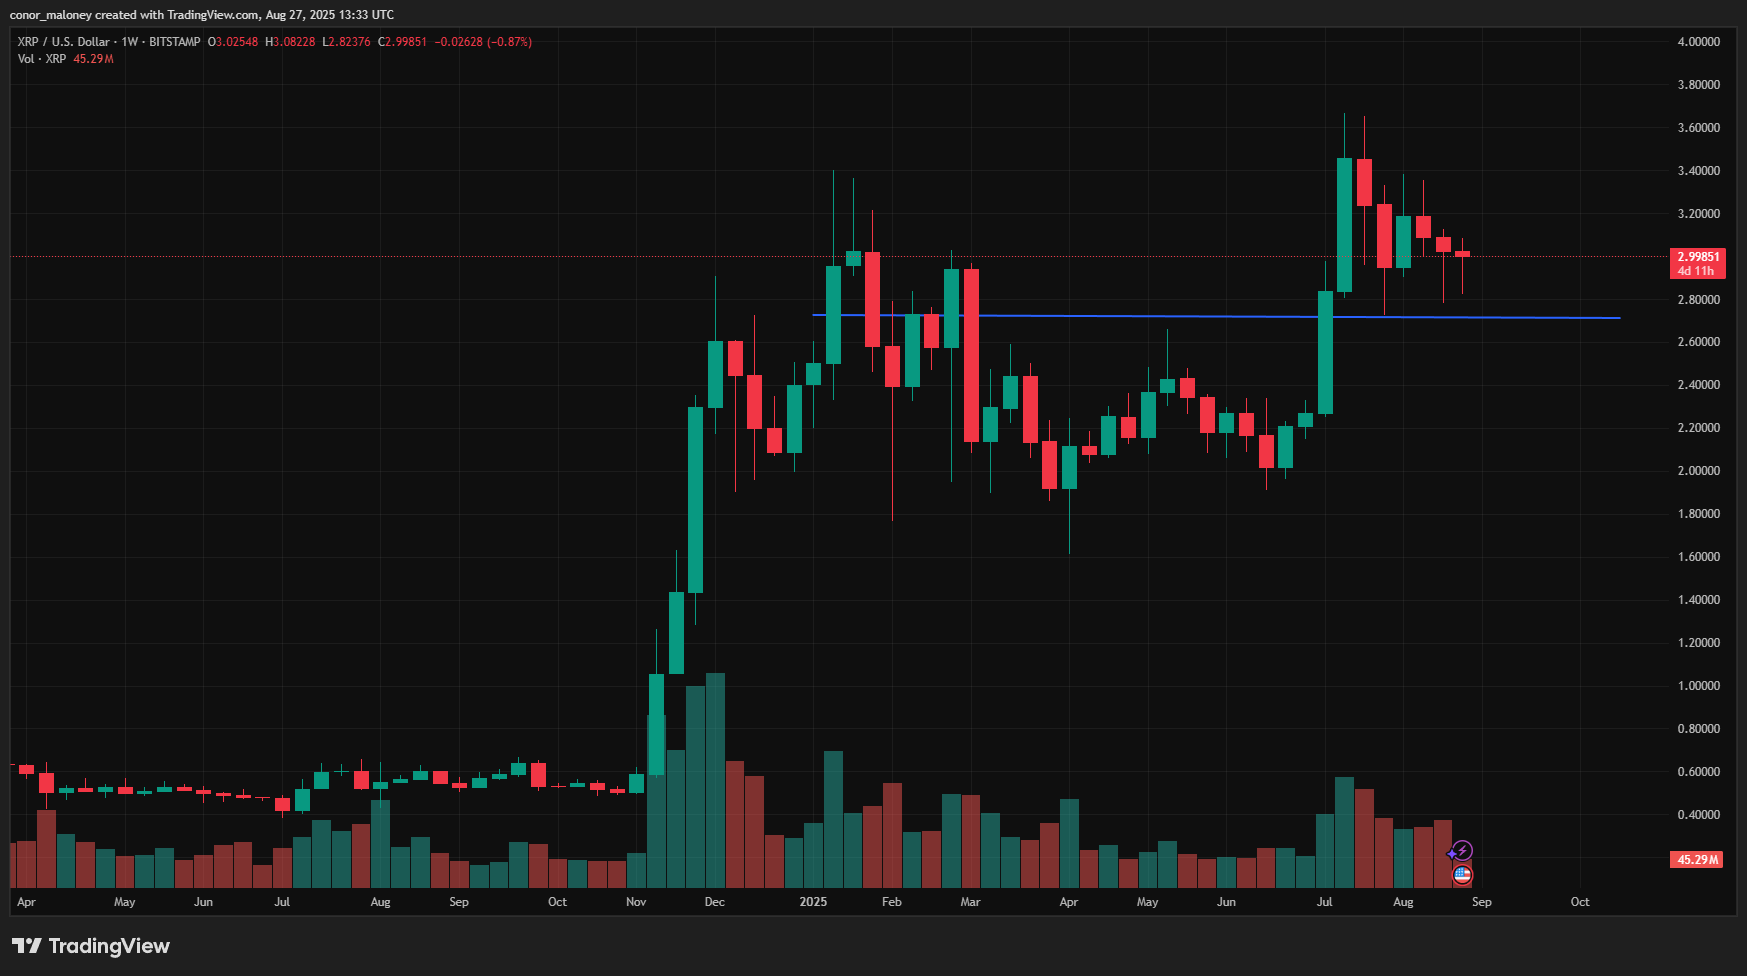Click the open value O3.02548
1747x976 pixels.
pyautogui.click(x=233, y=42)
